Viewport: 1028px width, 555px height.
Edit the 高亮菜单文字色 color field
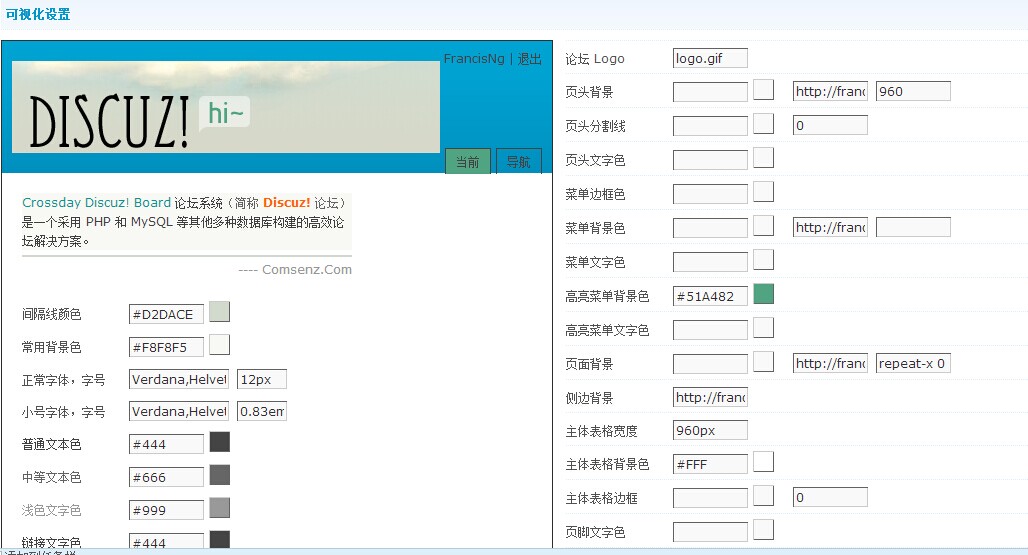click(710, 330)
